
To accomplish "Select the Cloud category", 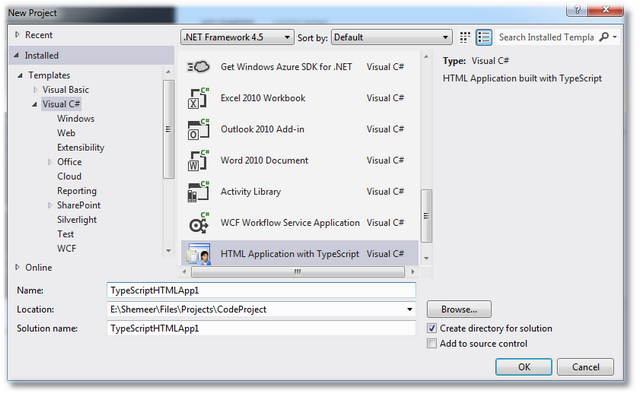I will pyautogui.click(x=69, y=176).
